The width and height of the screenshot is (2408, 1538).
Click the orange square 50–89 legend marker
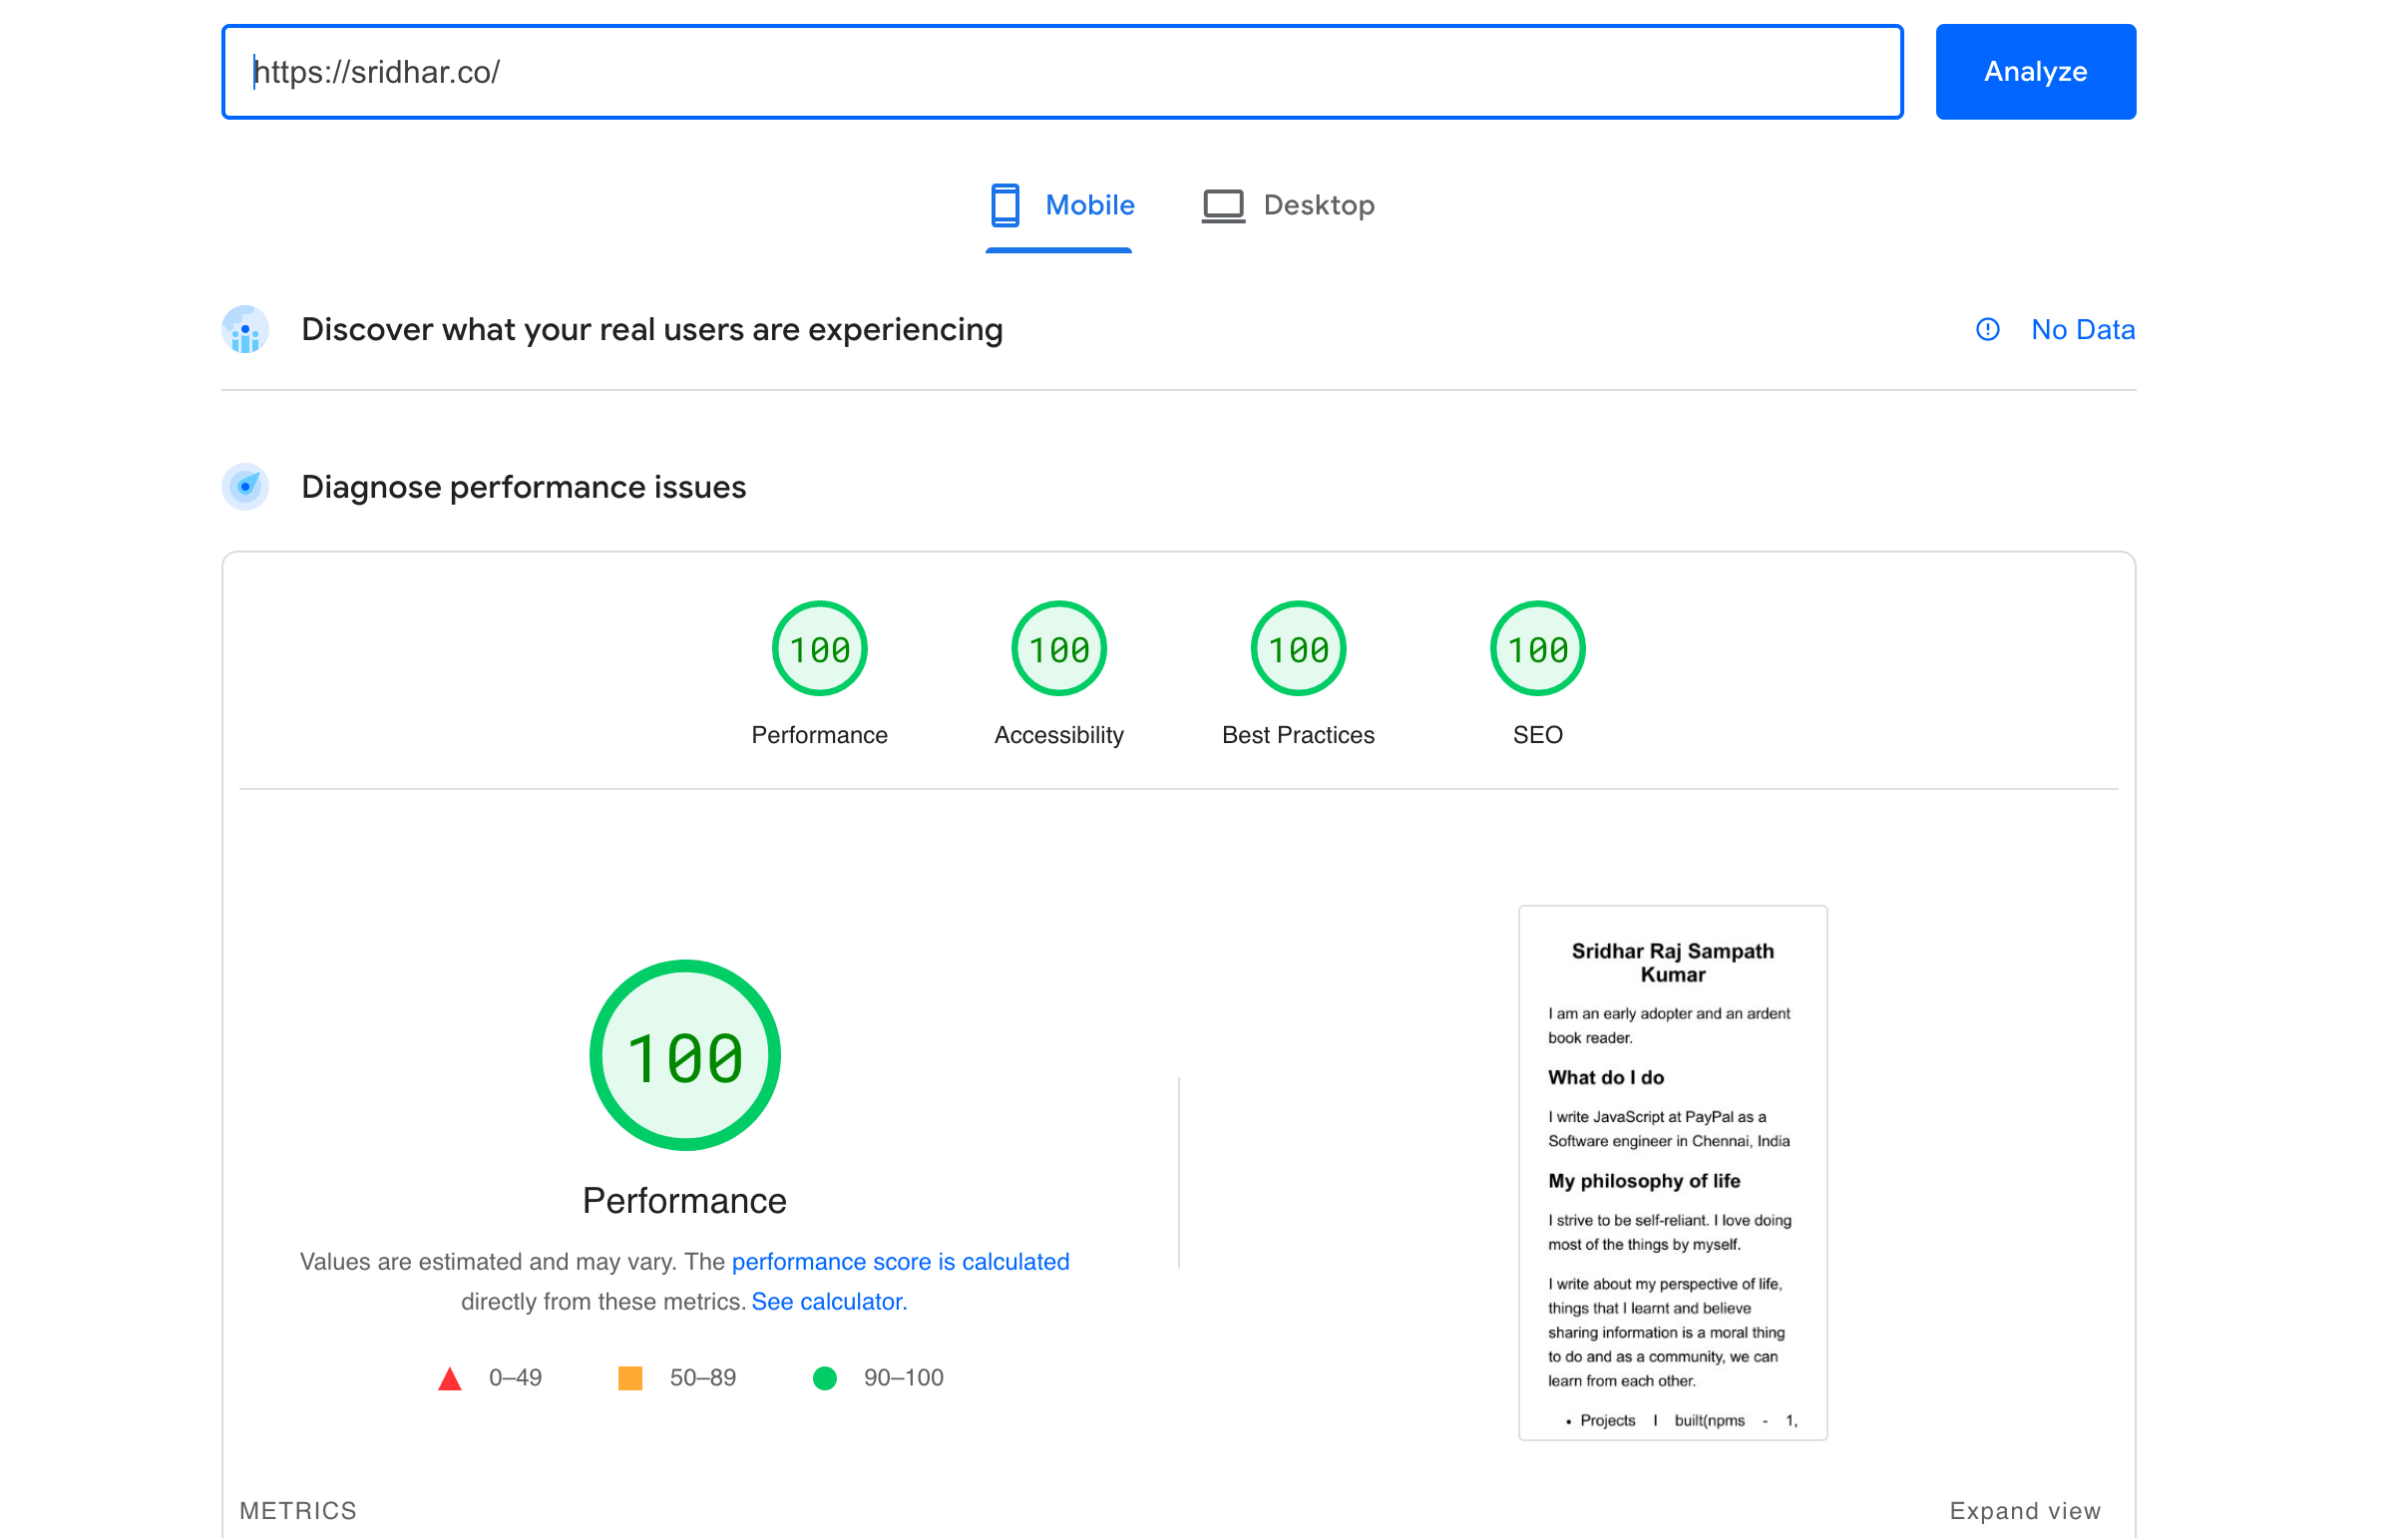pyautogui.click(x=630, y=1379)
